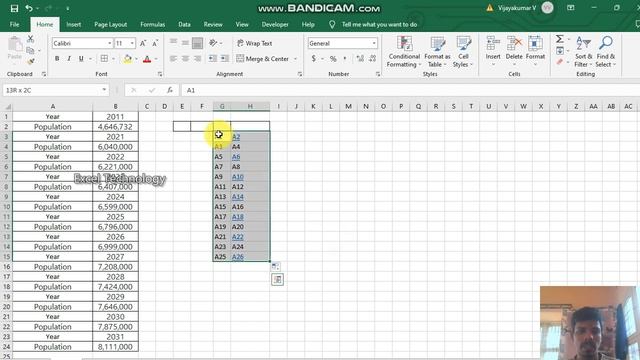Click the A10 hyperlink cell

click(x=238, y=177)
